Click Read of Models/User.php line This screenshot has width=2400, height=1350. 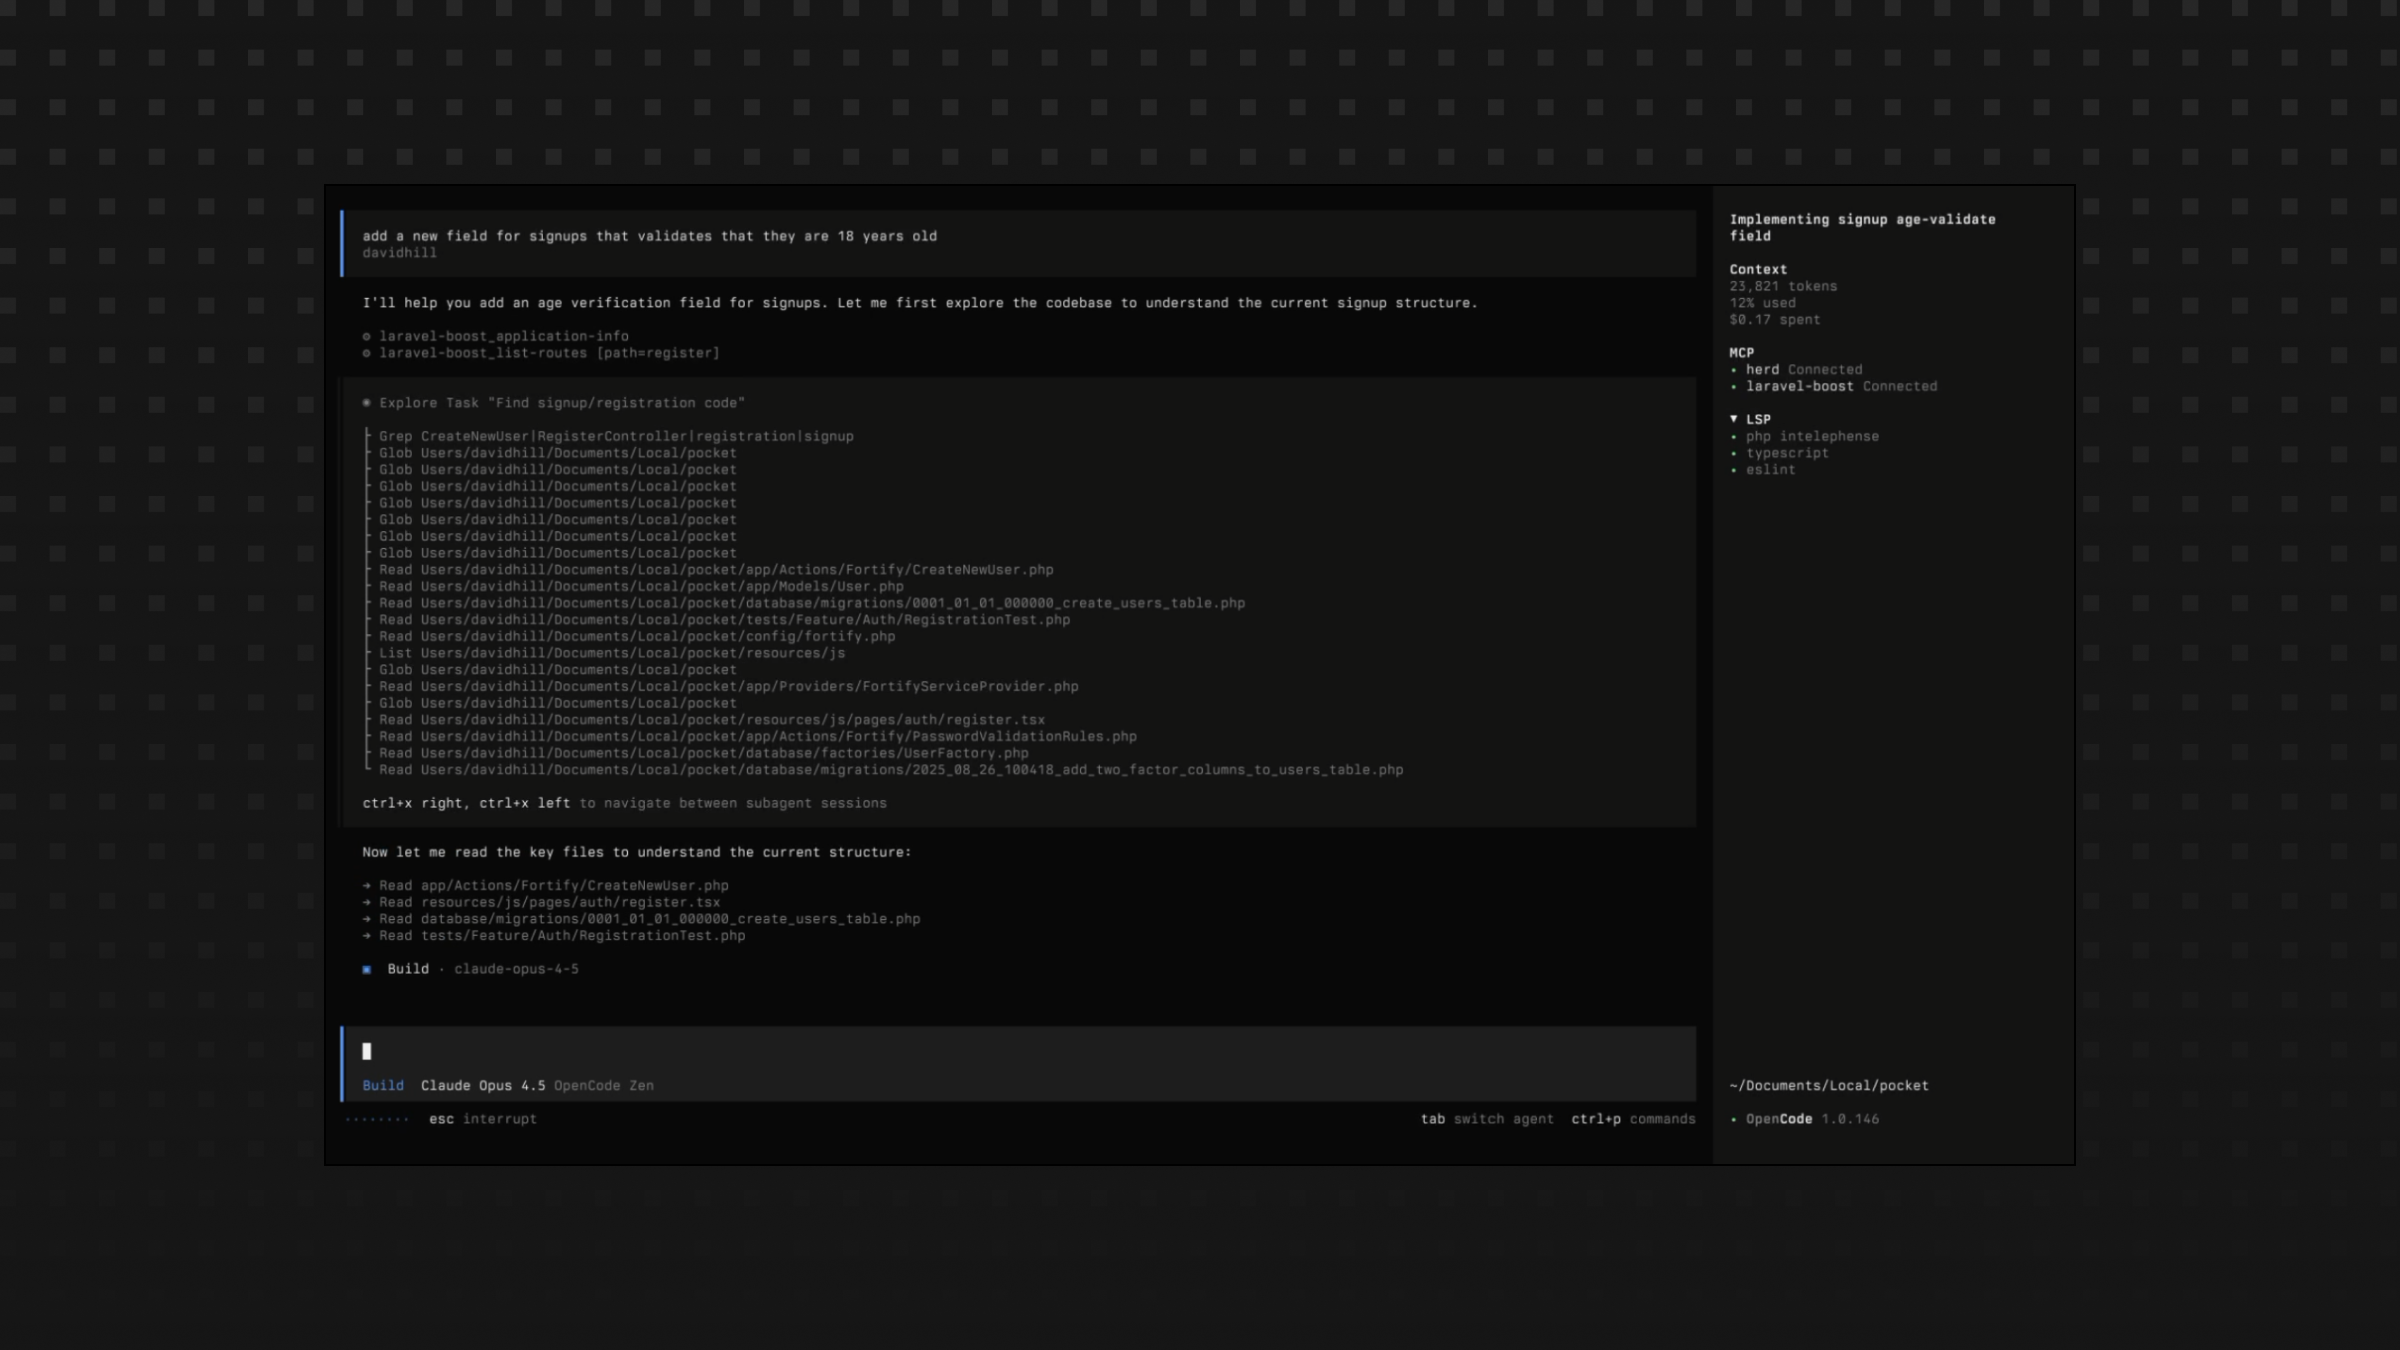click(641, 586)
